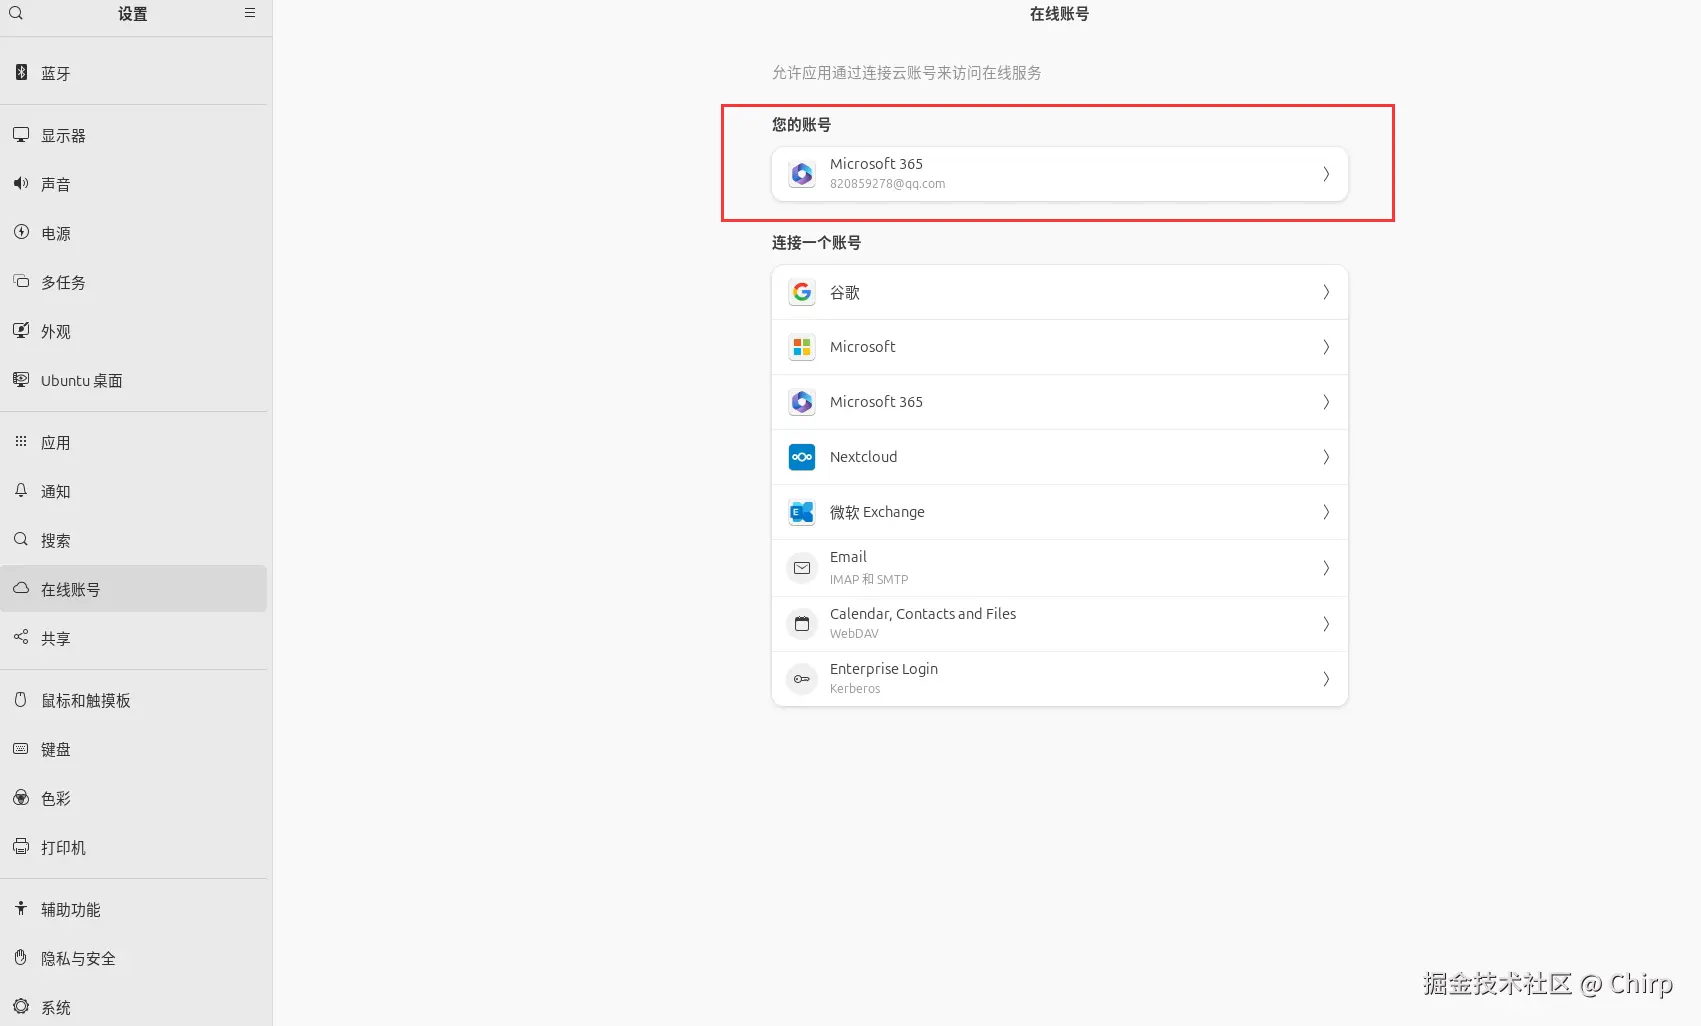Expand the Nextcloud row chevron

[x=1326, y=457]
